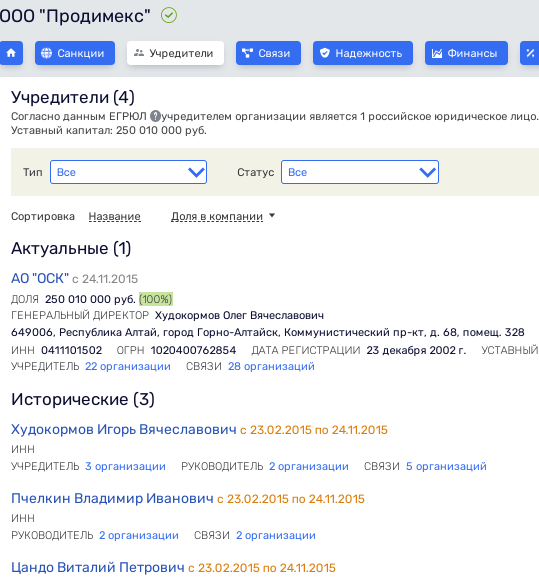Open the Санкции tab
539x577 pixels.
point(75,53)
